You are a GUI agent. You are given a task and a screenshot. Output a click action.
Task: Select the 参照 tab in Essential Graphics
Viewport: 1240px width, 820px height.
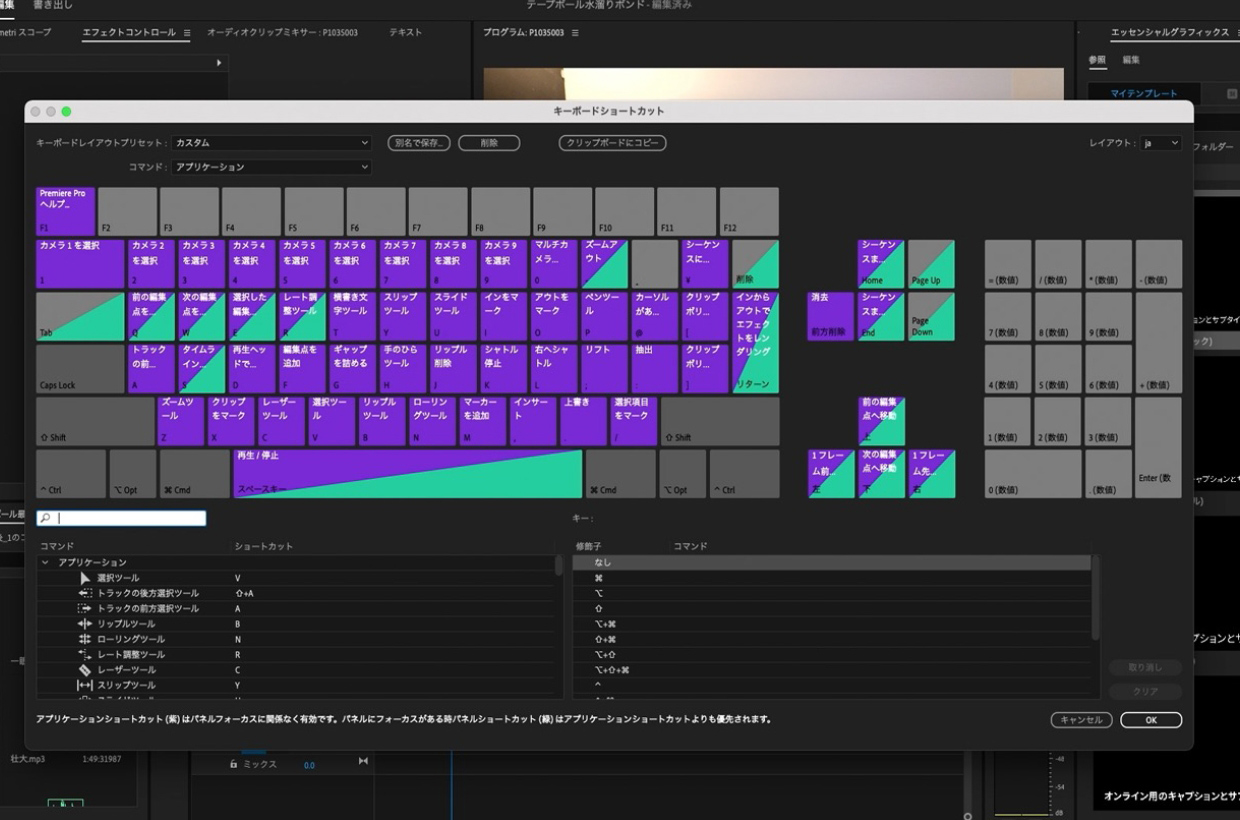click(x=1097, y=60)
